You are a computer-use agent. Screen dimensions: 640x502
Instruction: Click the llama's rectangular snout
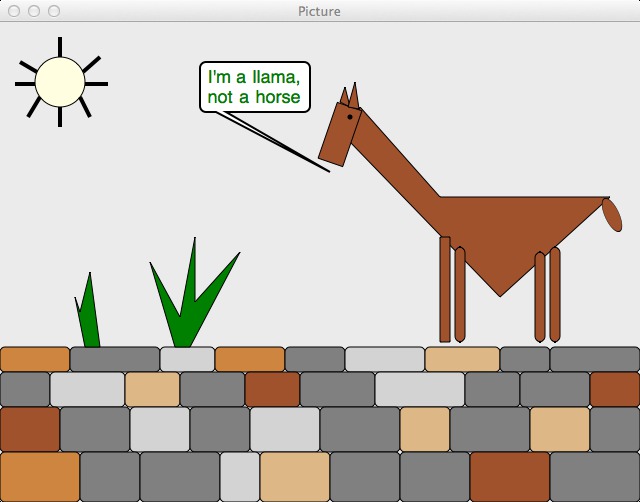tap(337, 138)
